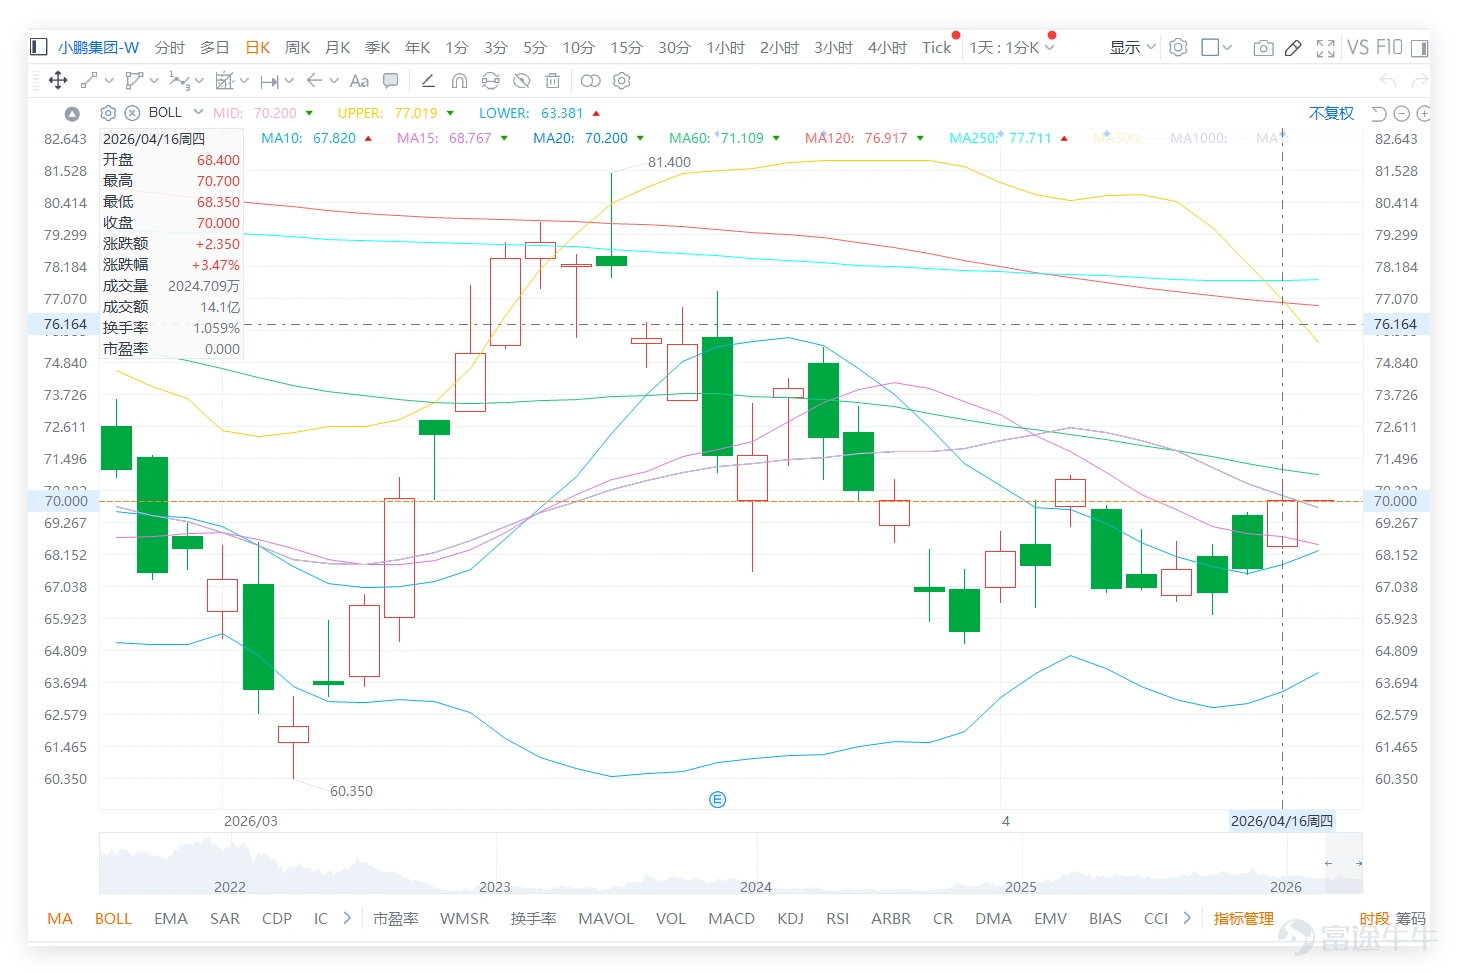Screen dimensions: 1458x974
Task: Select the 1小时 timeframe
Action: tap(725, 47)
